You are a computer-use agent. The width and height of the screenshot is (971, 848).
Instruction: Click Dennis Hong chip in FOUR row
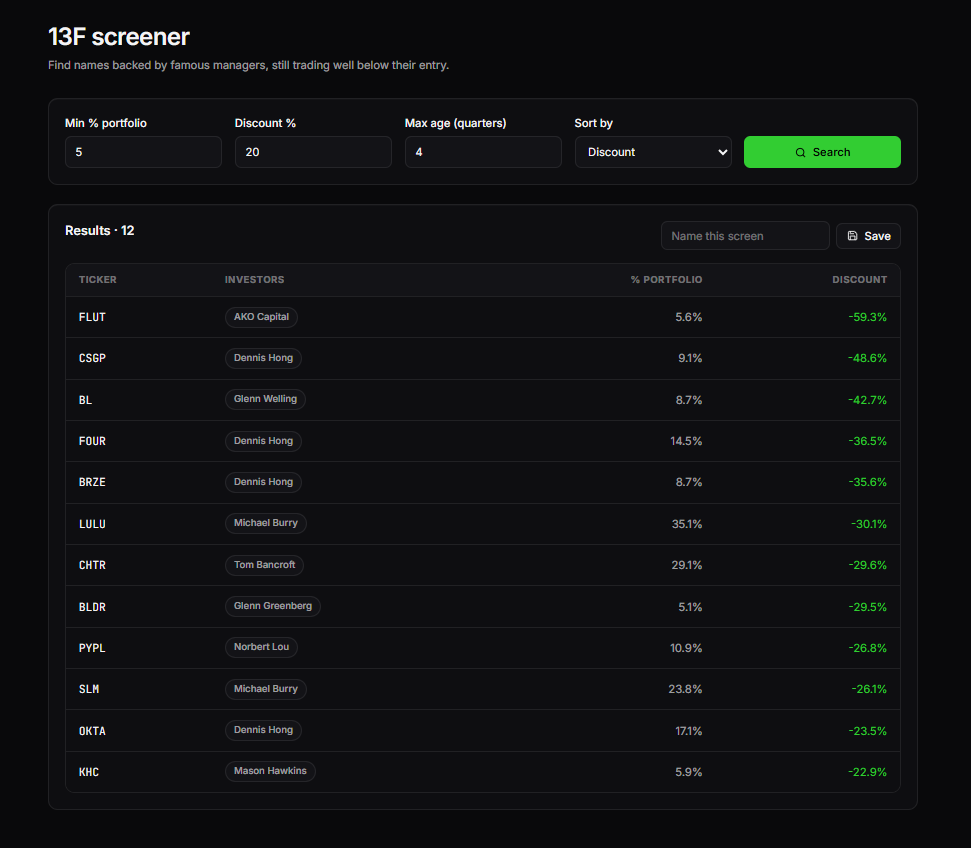click(263, 440)
